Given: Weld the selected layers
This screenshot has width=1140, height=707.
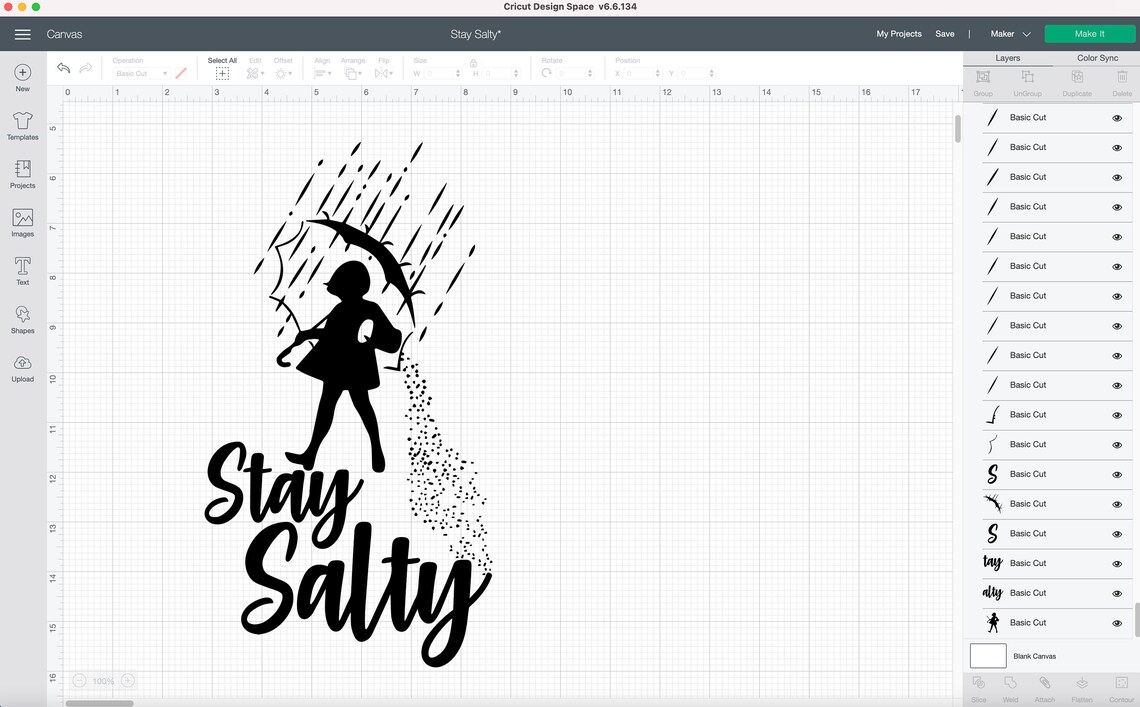Looking at the screenshot, I should [1011, 686].
